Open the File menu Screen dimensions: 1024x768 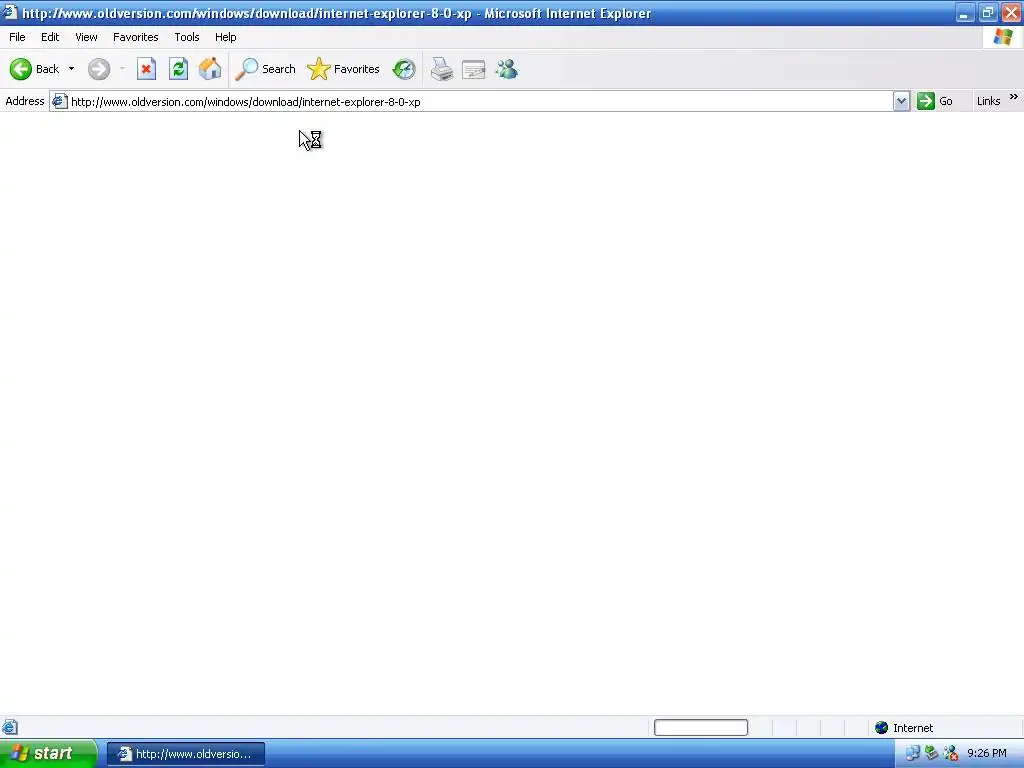(17, 37)
